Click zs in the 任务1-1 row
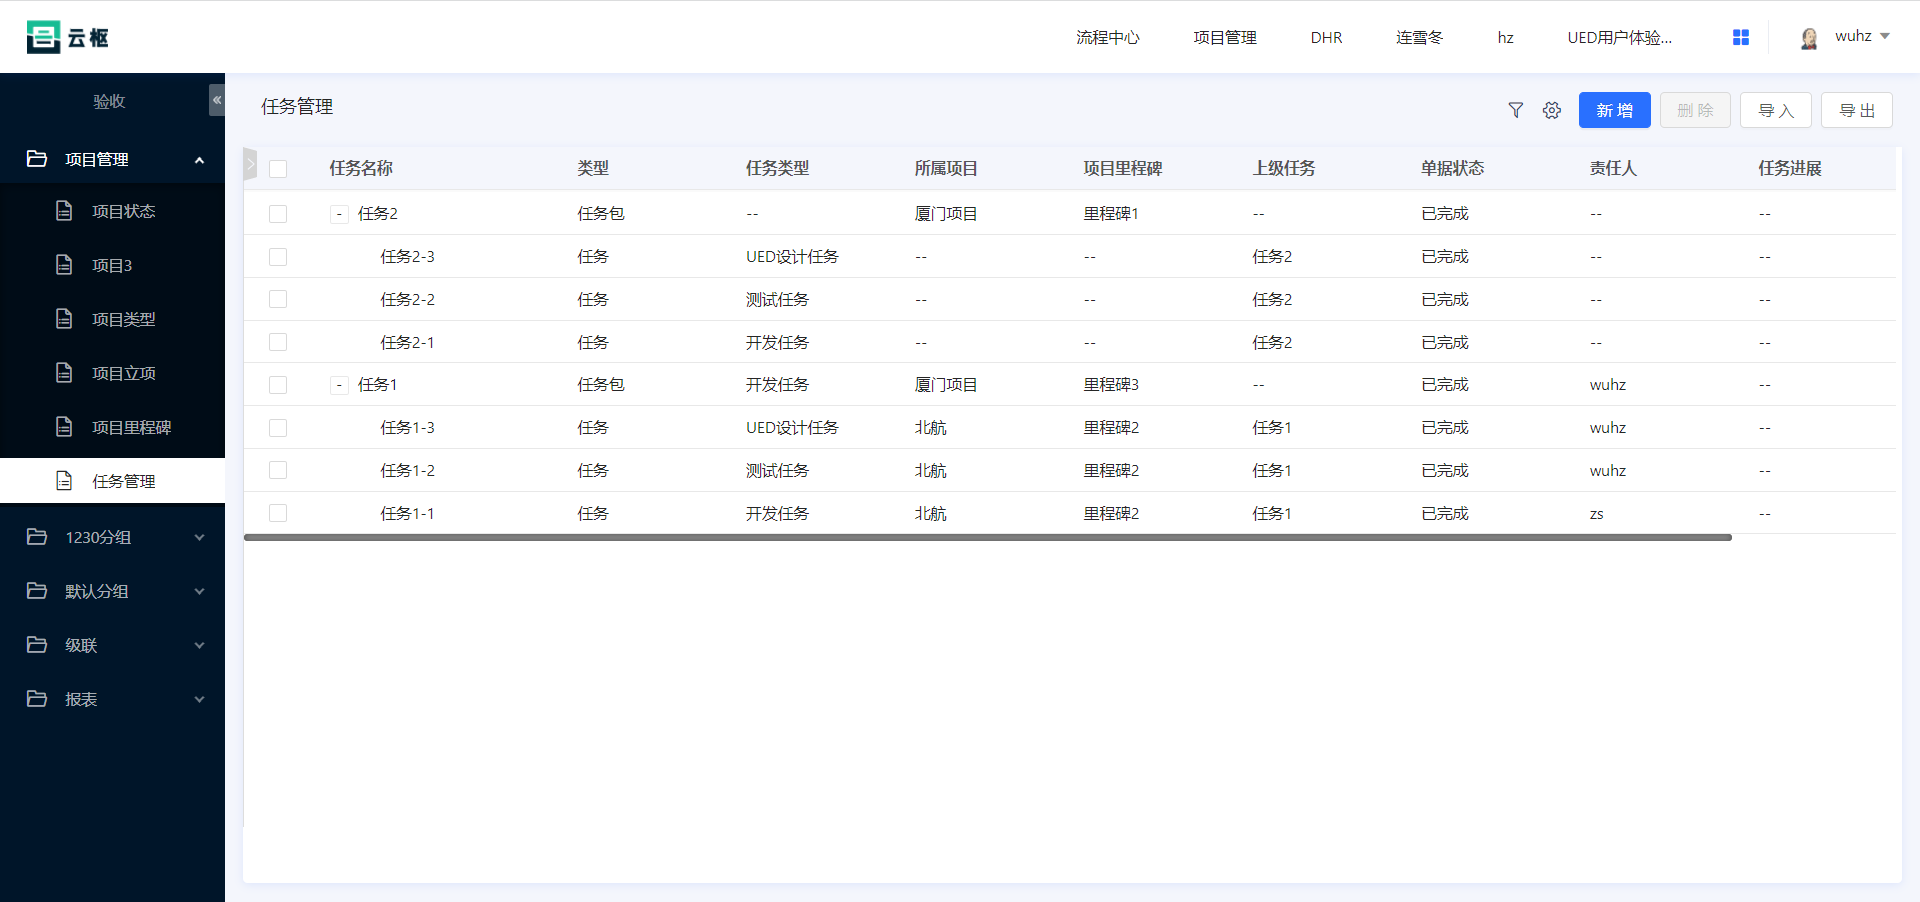This screenshot has width=1920, height=902. (x=1597, y=514)
